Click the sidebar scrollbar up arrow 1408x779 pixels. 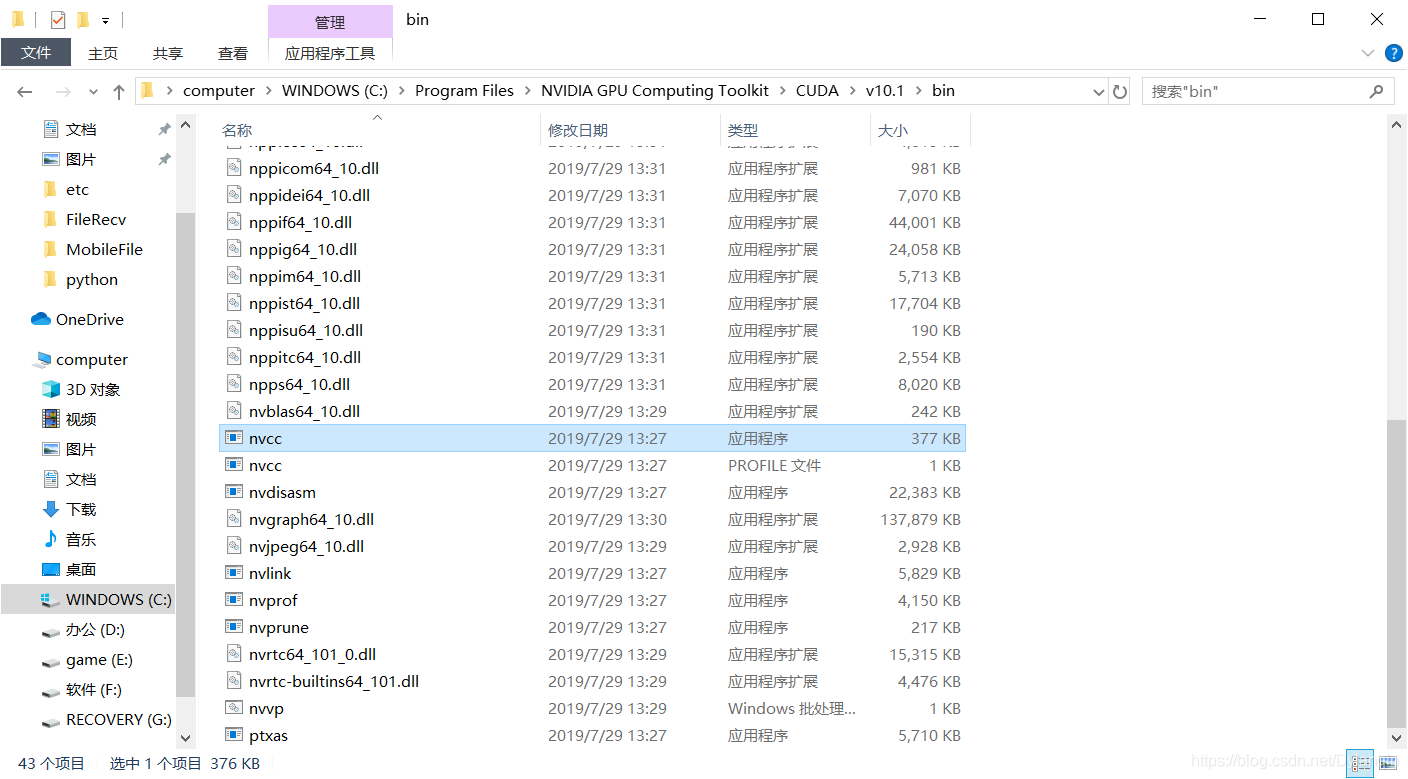(x=185, y=124)
